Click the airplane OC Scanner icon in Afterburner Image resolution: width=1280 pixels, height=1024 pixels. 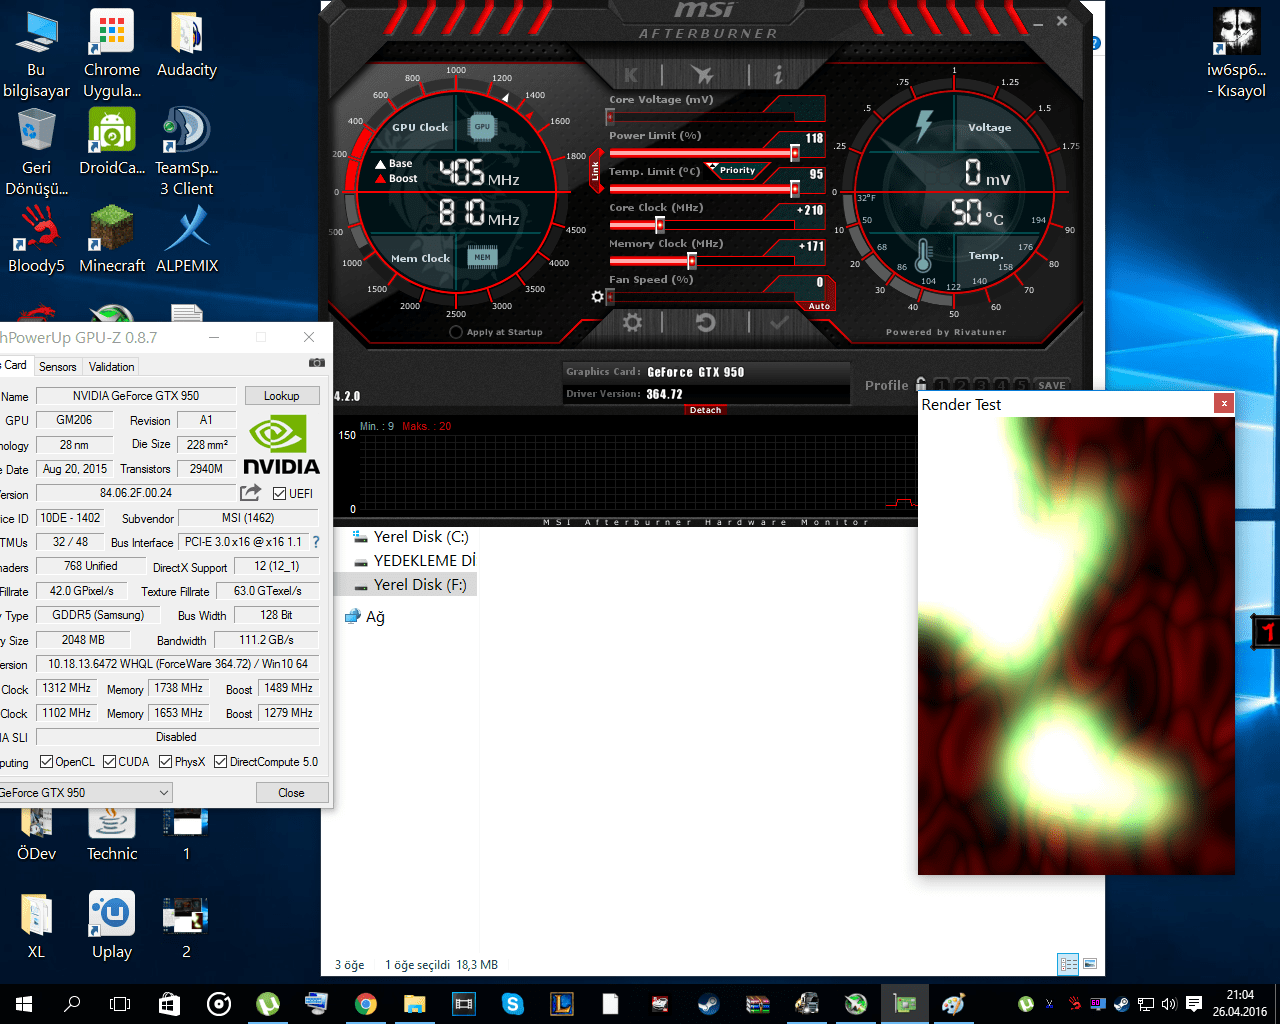pos(703,74)
